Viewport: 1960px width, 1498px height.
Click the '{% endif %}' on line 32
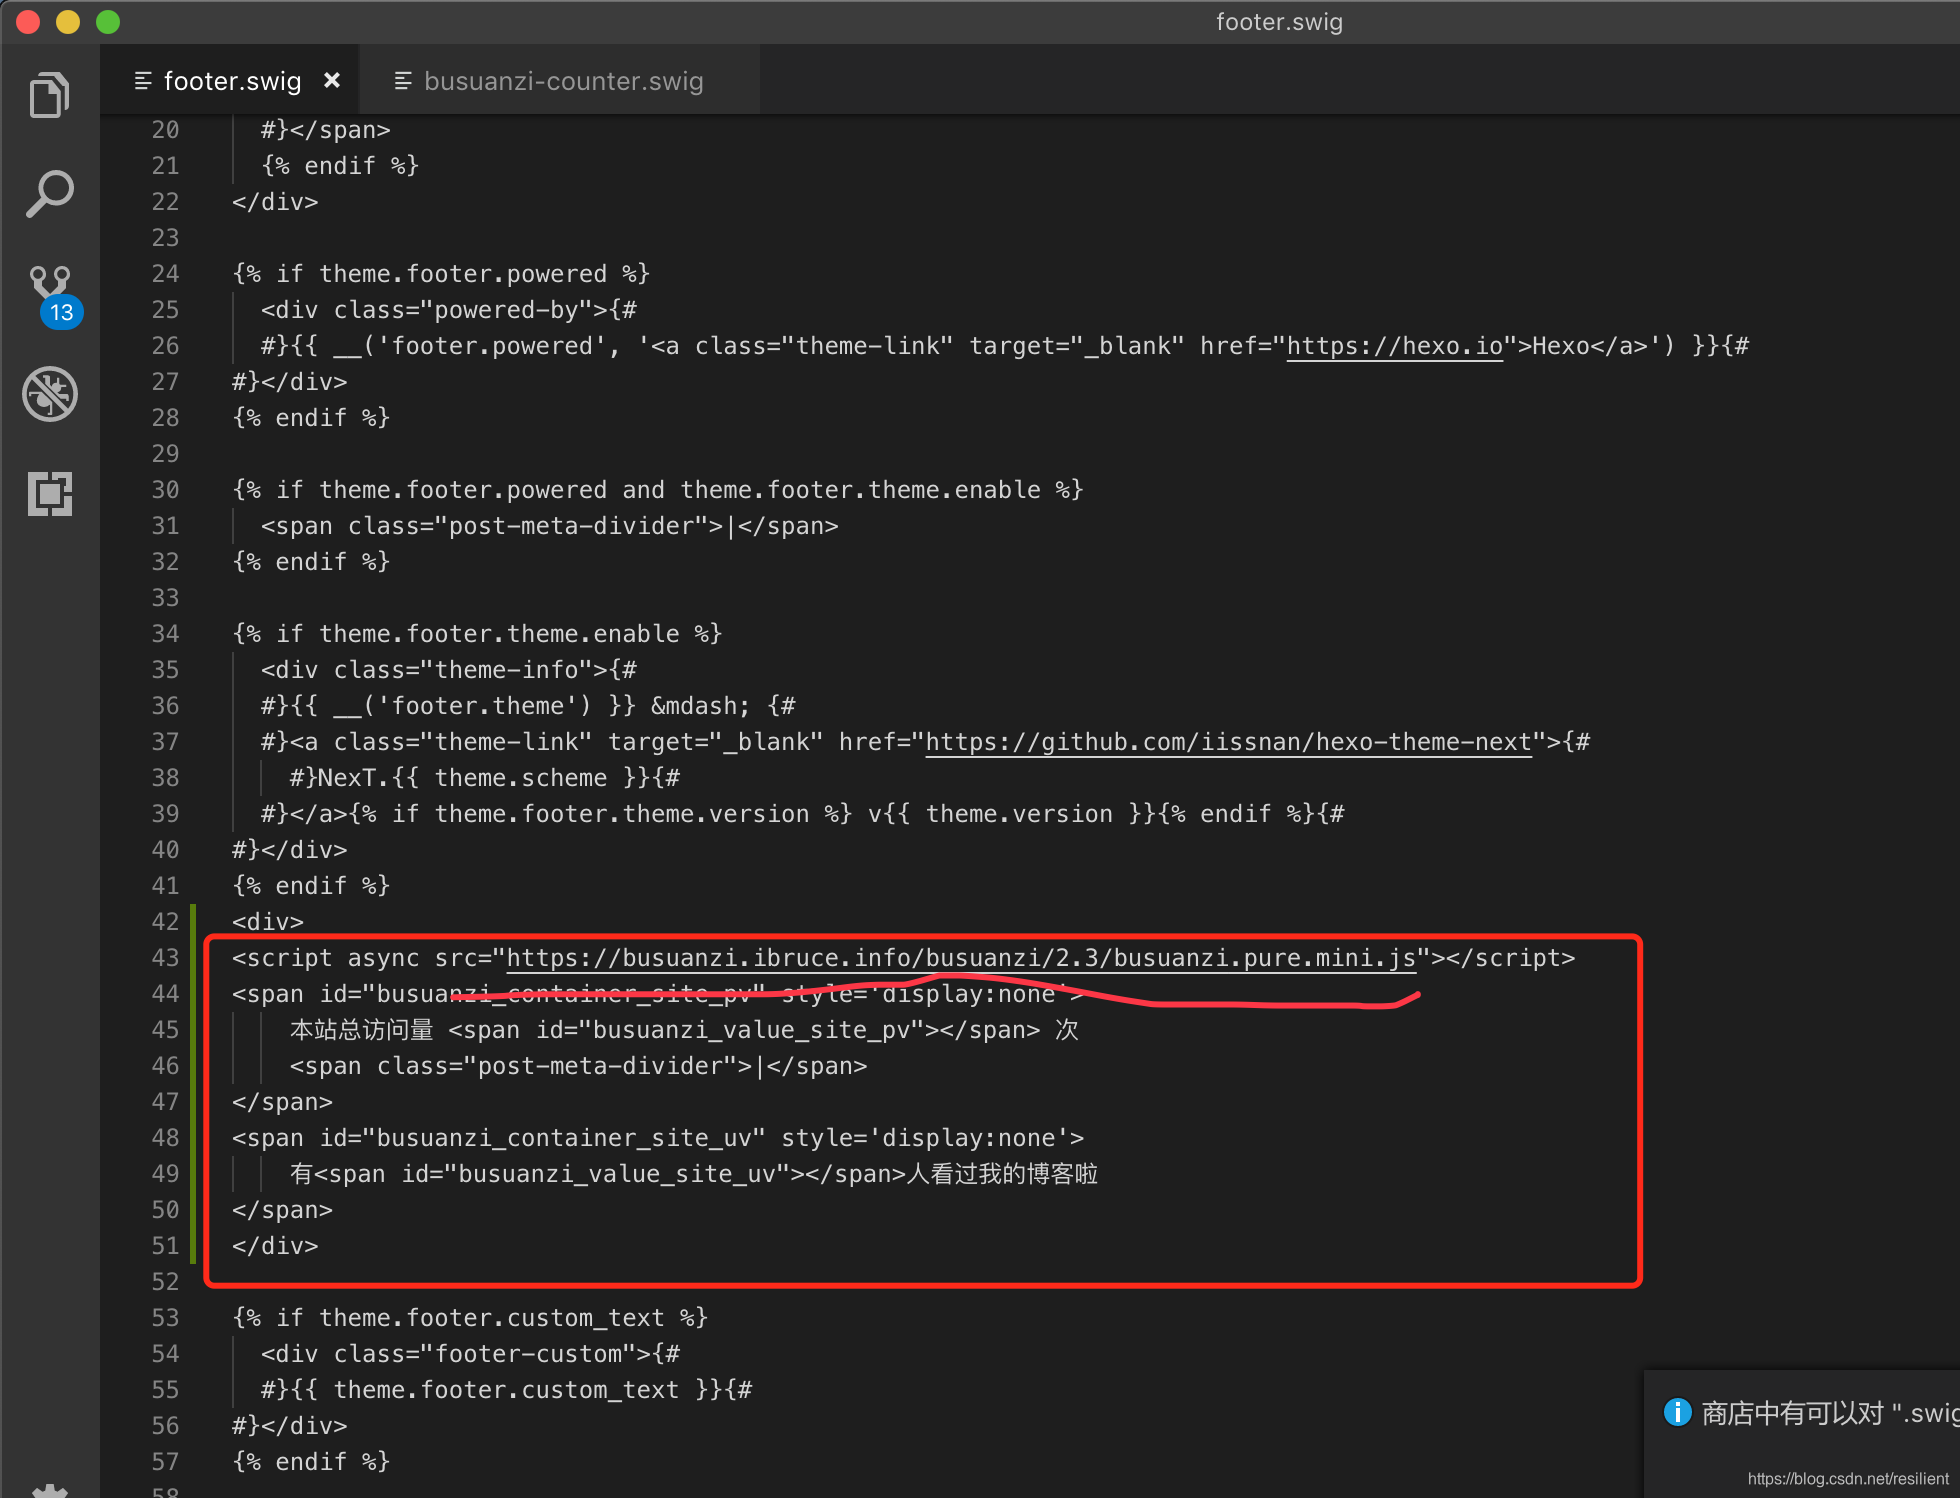click(311, 562)
